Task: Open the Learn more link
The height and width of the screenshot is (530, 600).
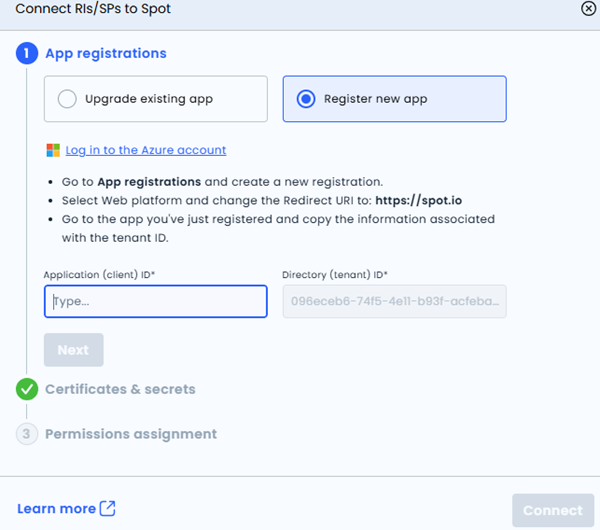Action: click(x=57, y=509)
